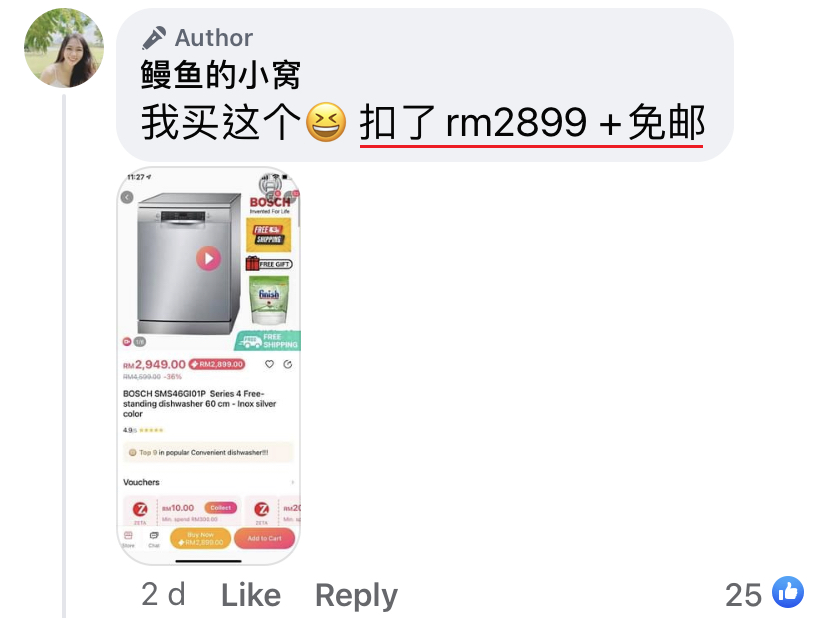
Task: Click the laughing emoji in the comment
Action: point(326,122)
